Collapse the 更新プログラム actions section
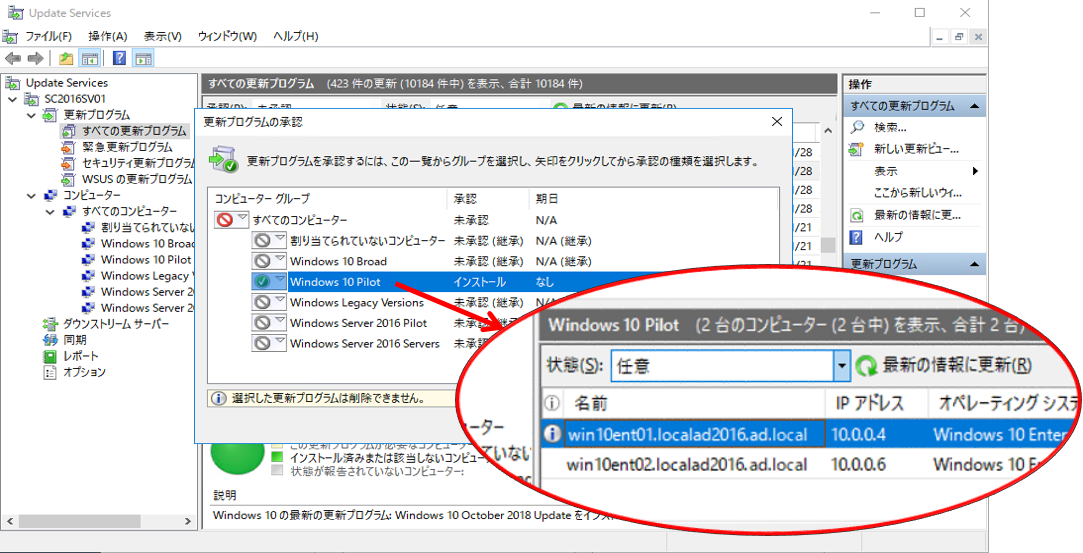Image resolution: width=1083 pixels, height=553 pixels. click(974, 264)
